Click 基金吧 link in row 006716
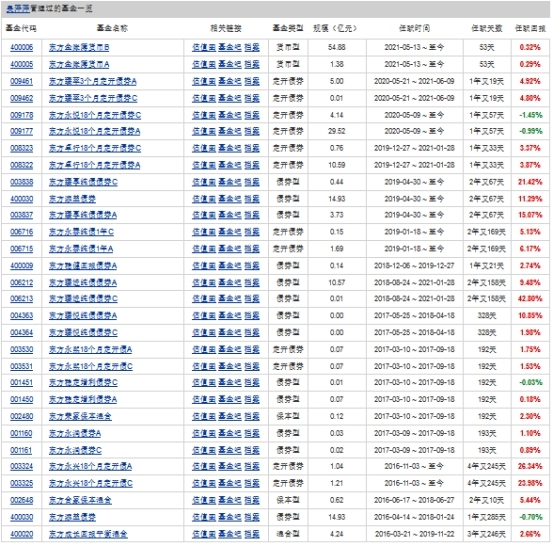 pos(230,232)
